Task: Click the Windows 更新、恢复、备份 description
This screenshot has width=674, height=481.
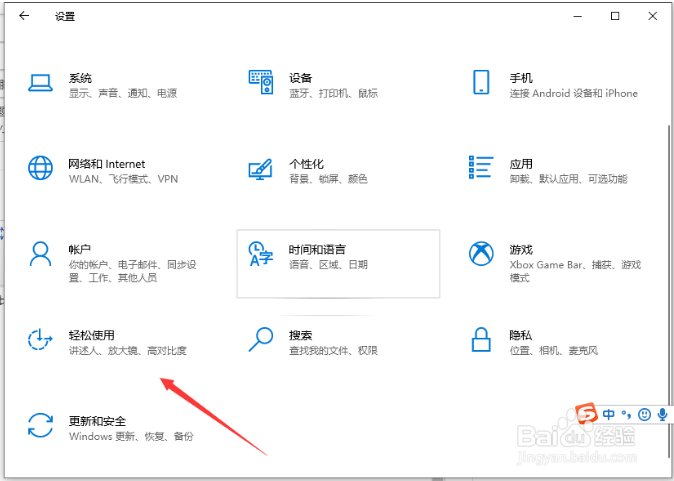Action: click(131, 436)
